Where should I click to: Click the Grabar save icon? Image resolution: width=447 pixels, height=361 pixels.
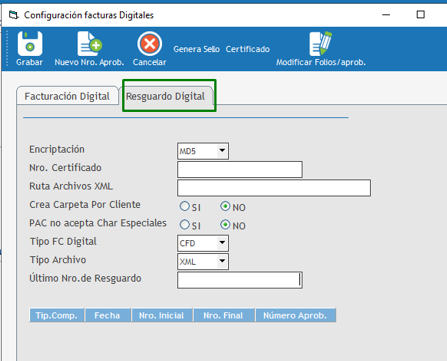point(30,44)
